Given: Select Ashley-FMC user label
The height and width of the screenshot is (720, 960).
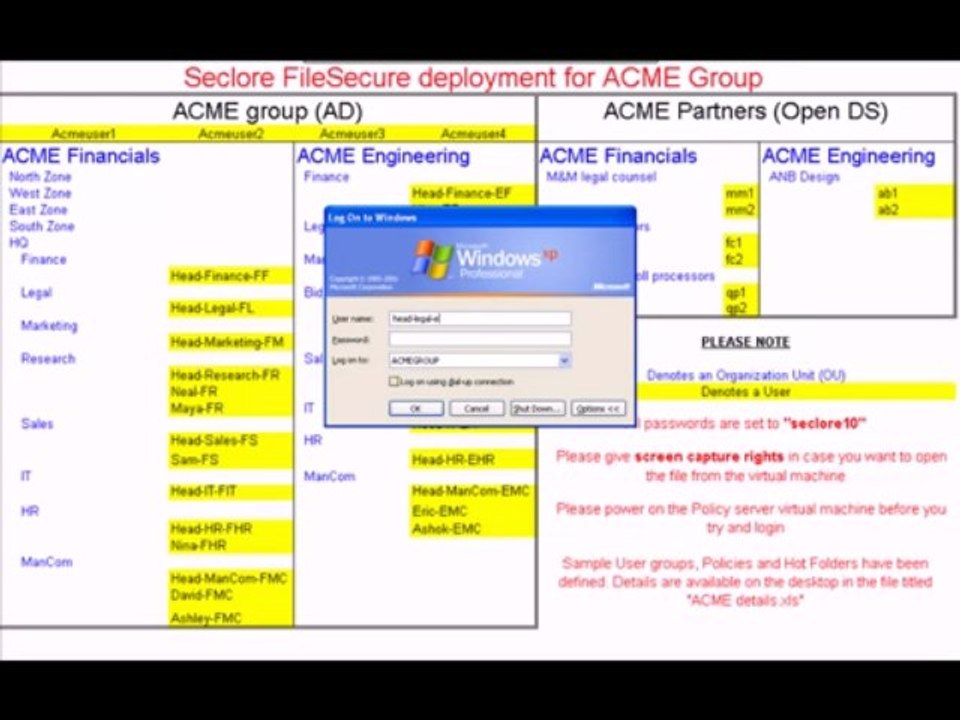Looking at the screenshot, I should [206, 618].
